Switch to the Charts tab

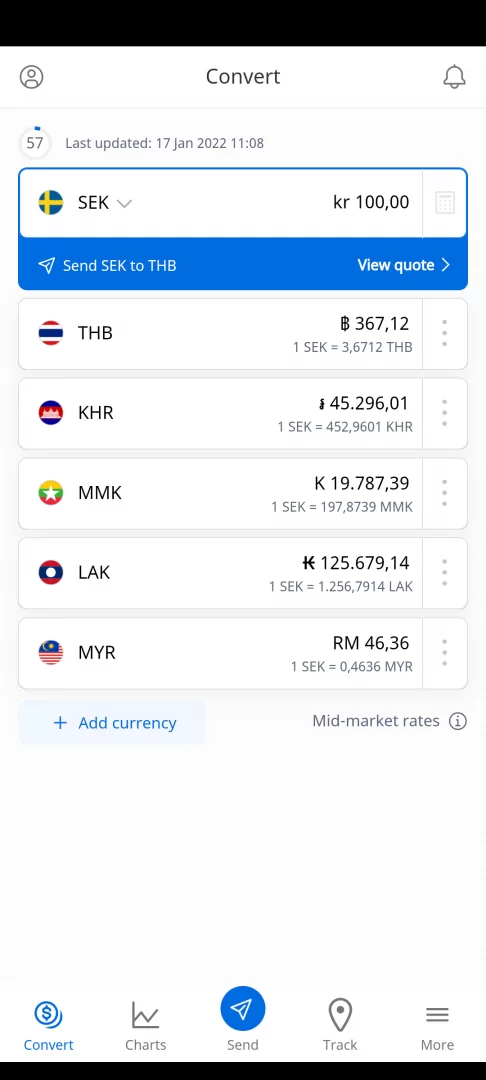[145, 1026]
